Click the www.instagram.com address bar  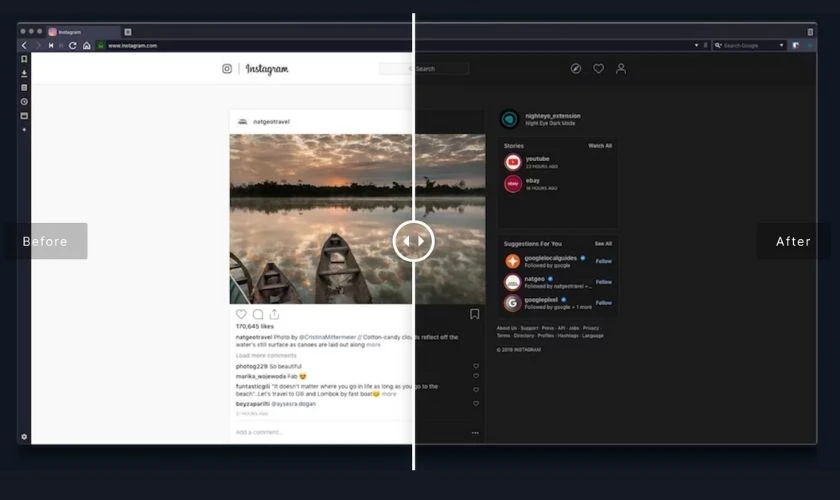396,46
